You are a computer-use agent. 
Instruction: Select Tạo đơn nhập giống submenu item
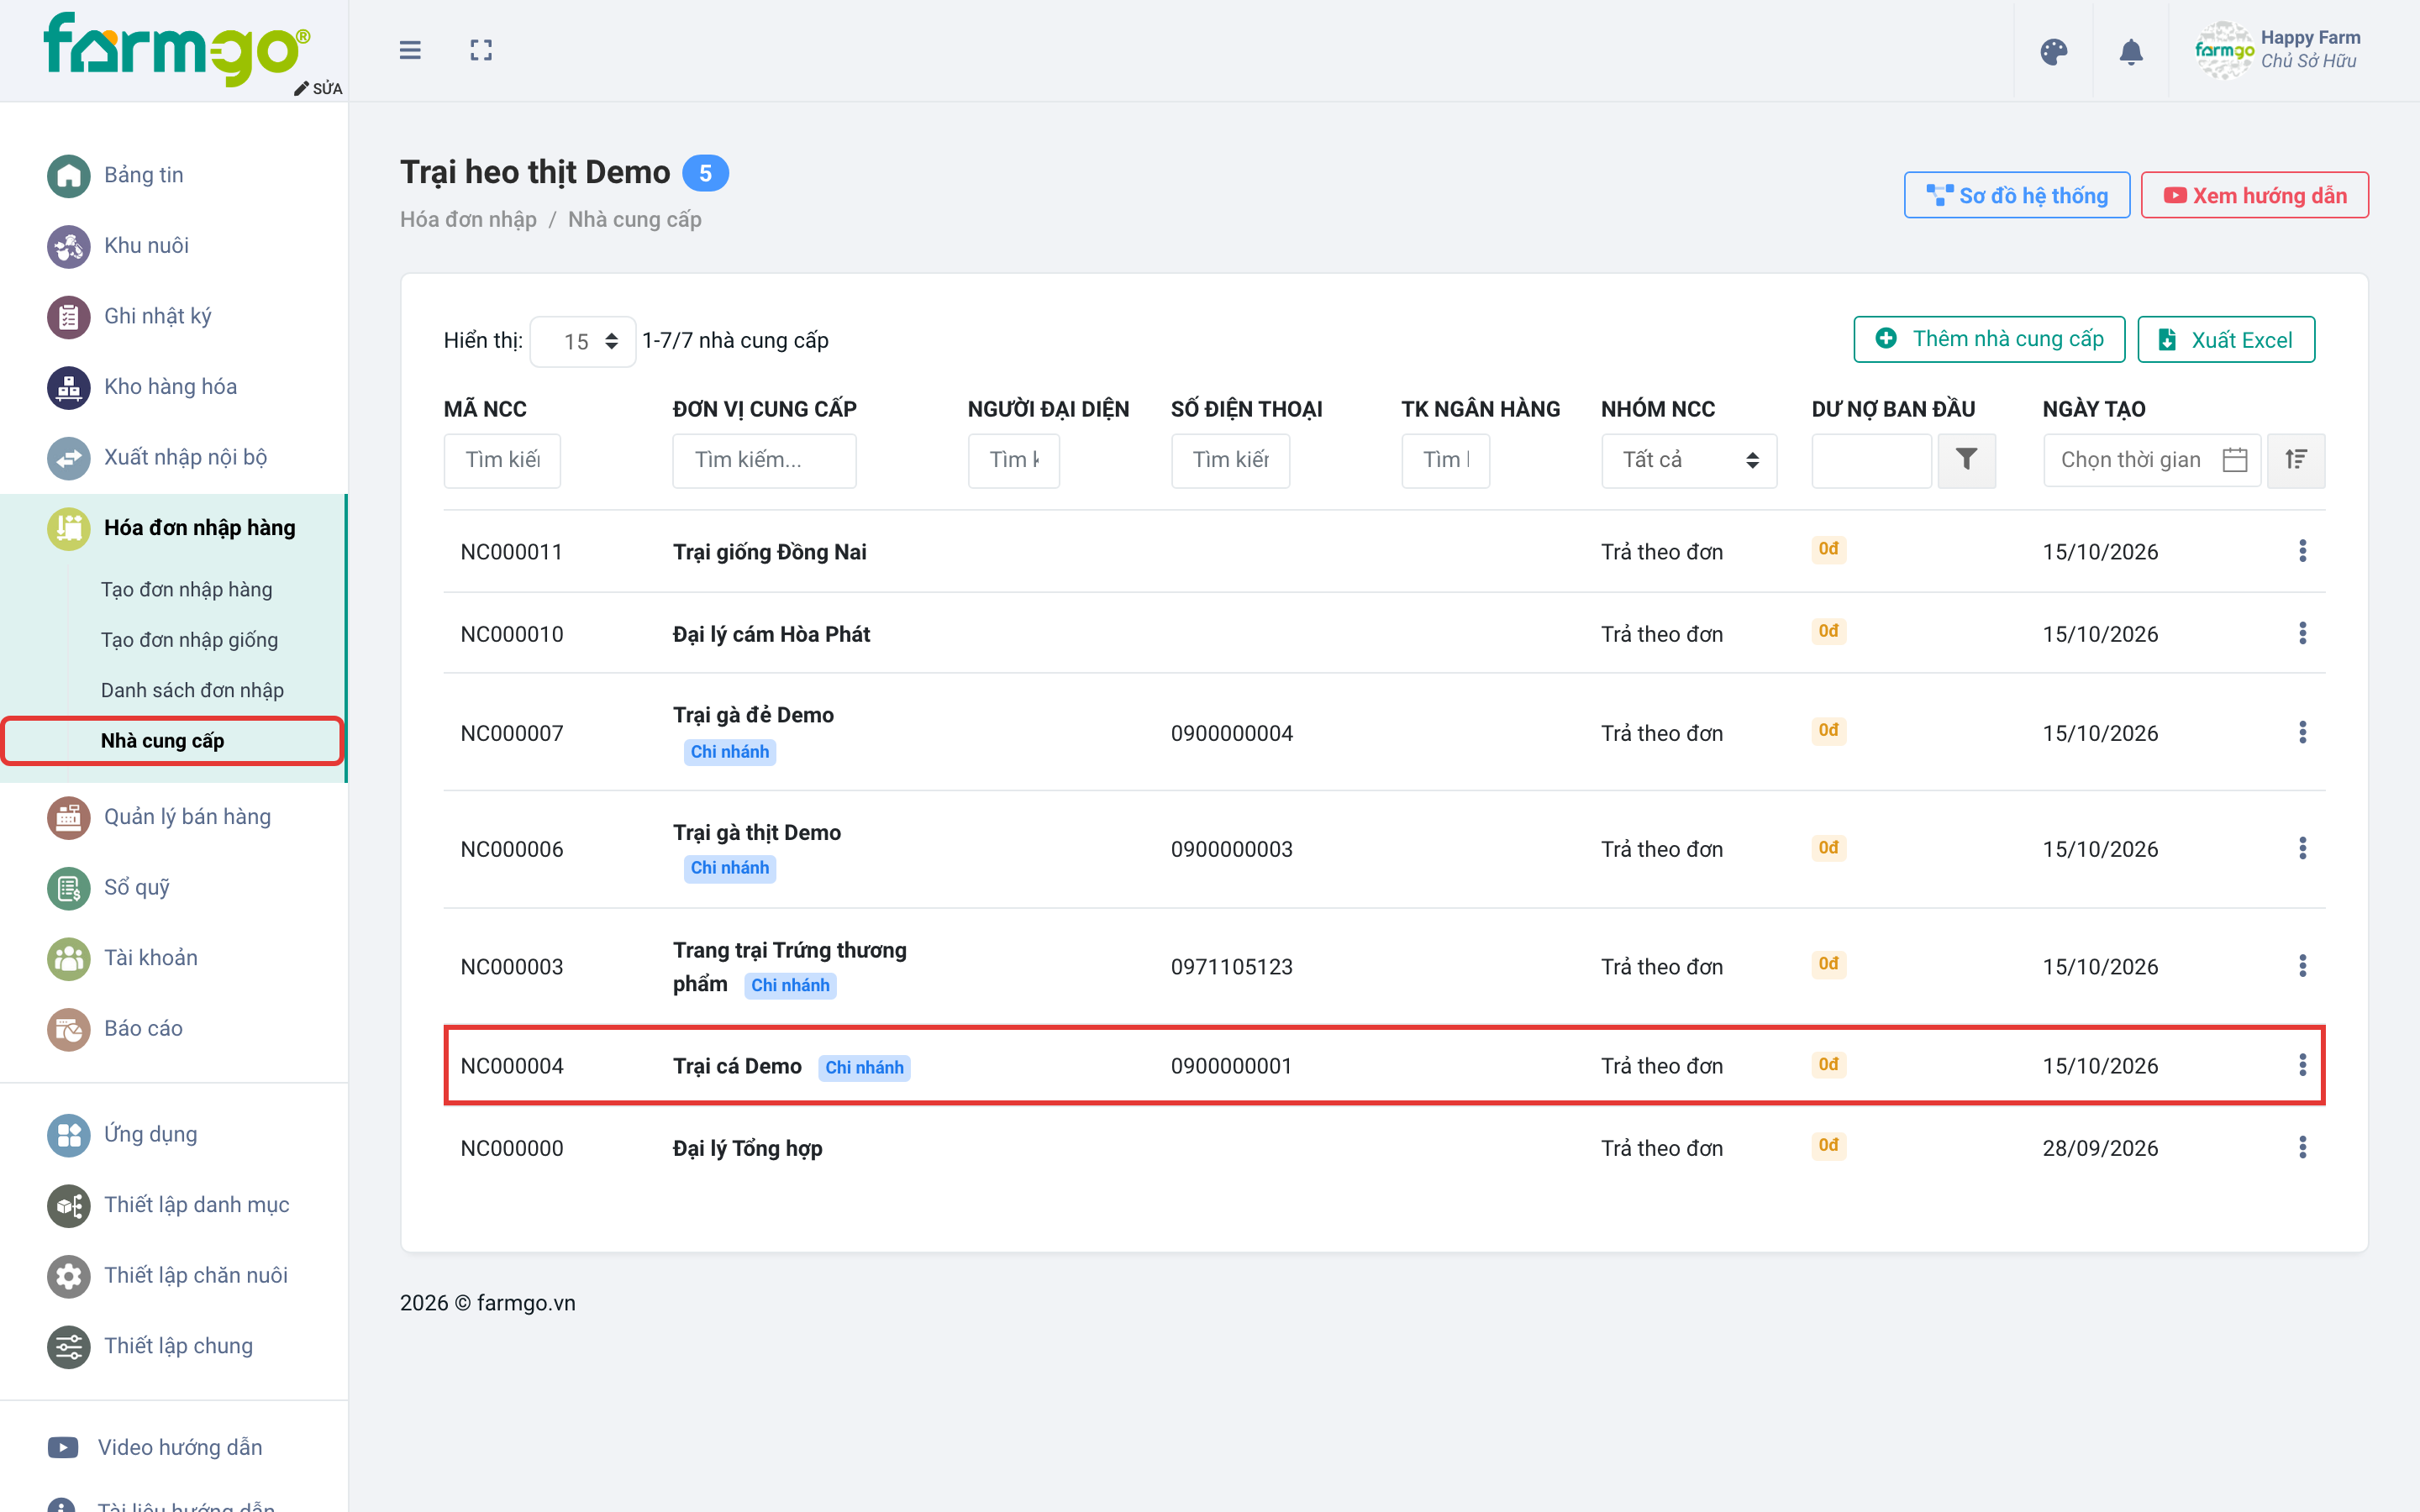coord(189,640)
